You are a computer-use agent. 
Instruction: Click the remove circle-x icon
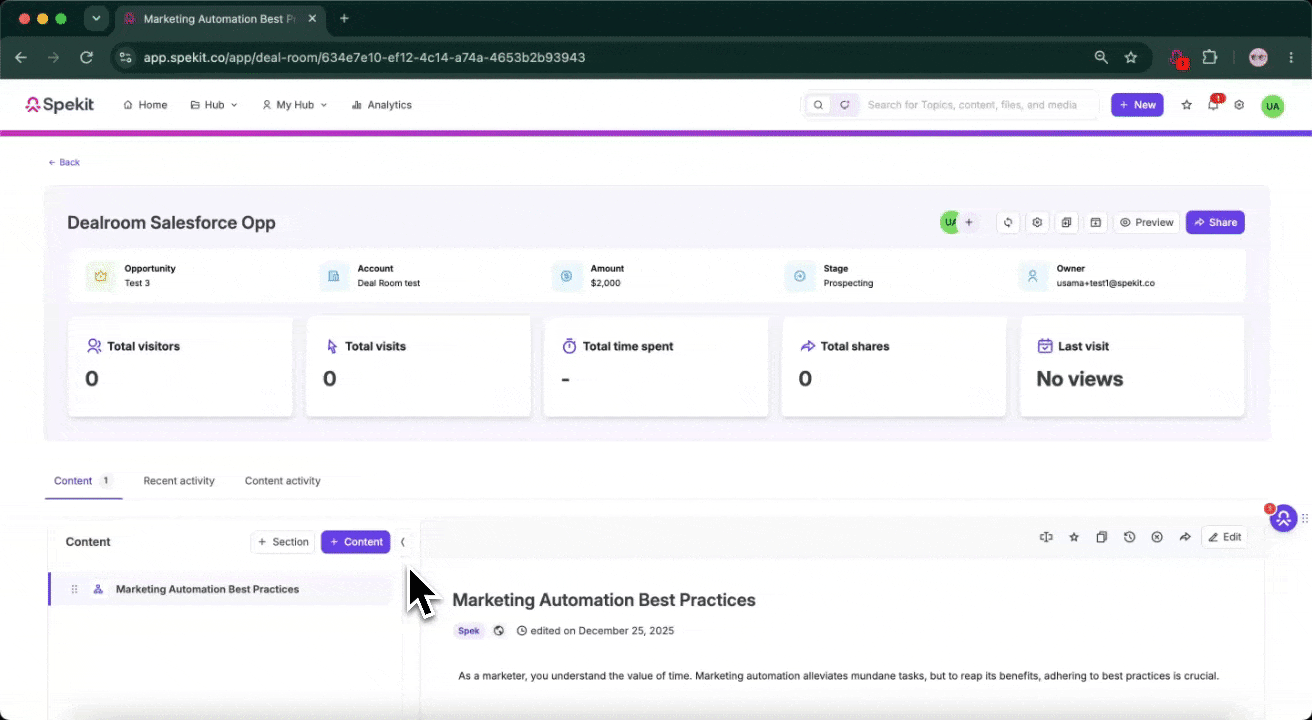[1157, 537]
